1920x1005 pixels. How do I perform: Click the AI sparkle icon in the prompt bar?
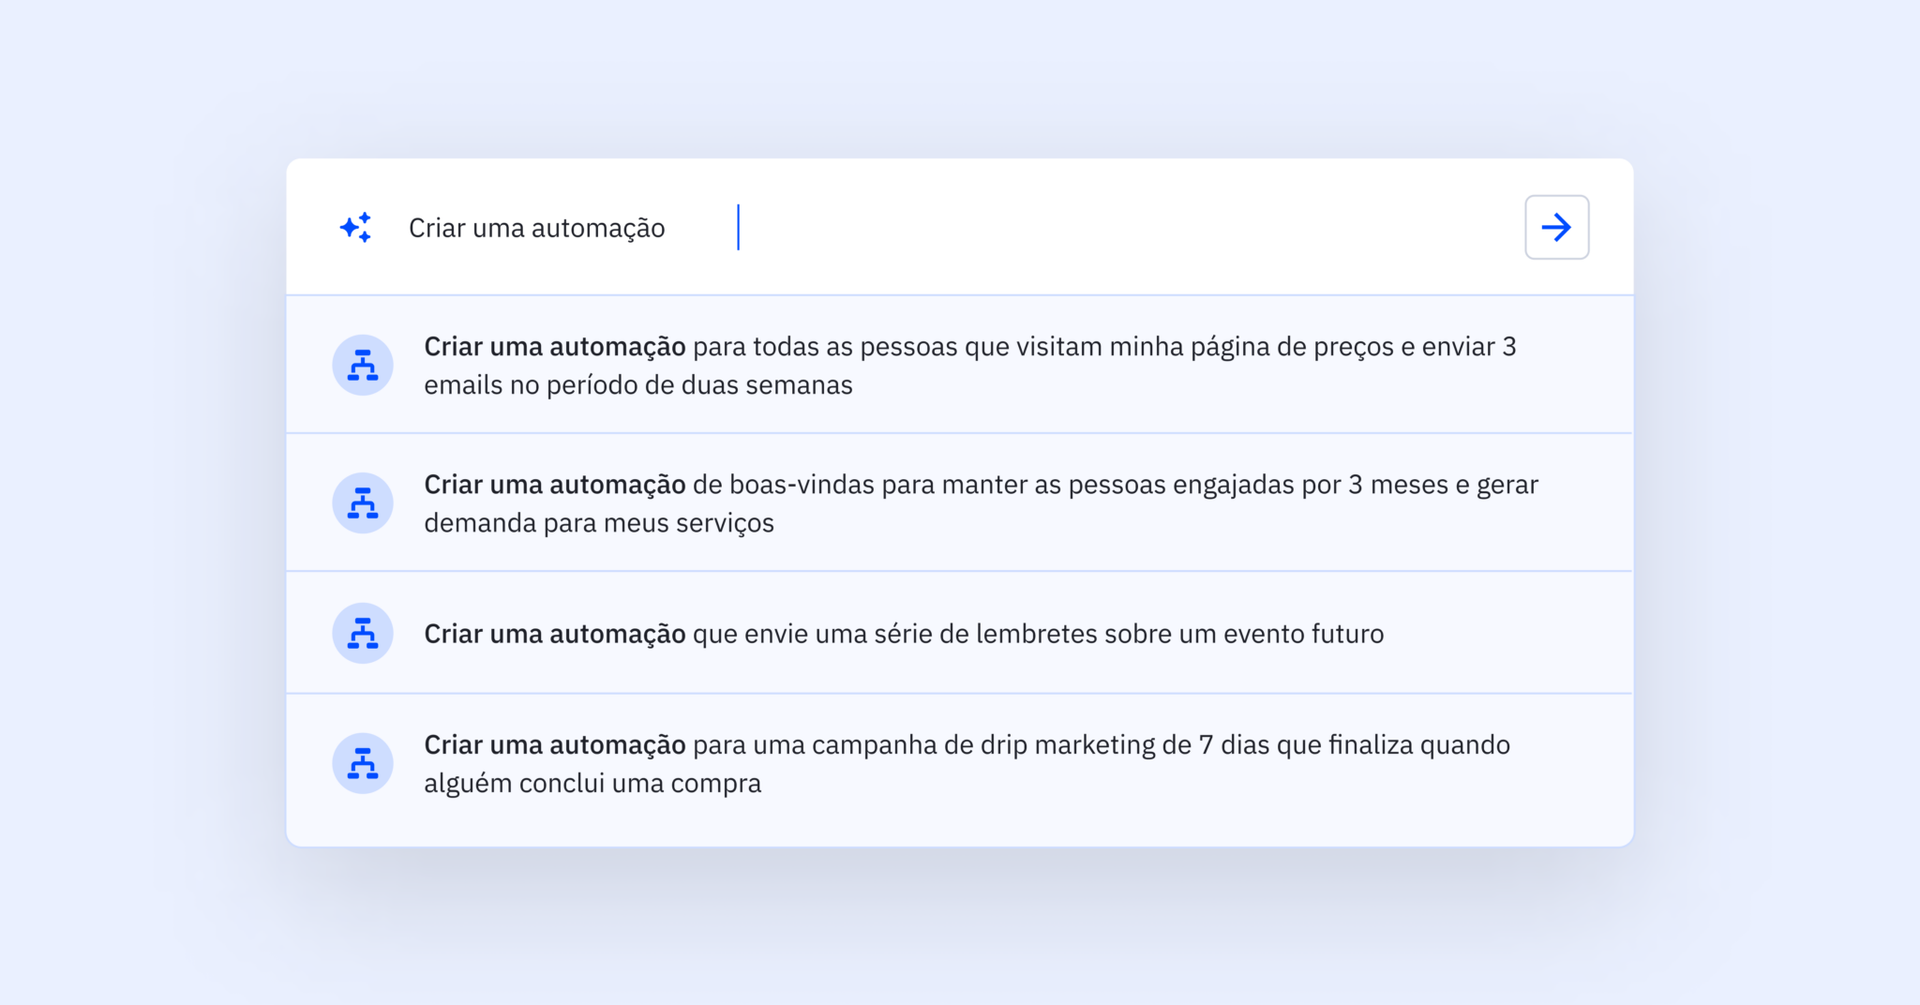pos(356,228)
